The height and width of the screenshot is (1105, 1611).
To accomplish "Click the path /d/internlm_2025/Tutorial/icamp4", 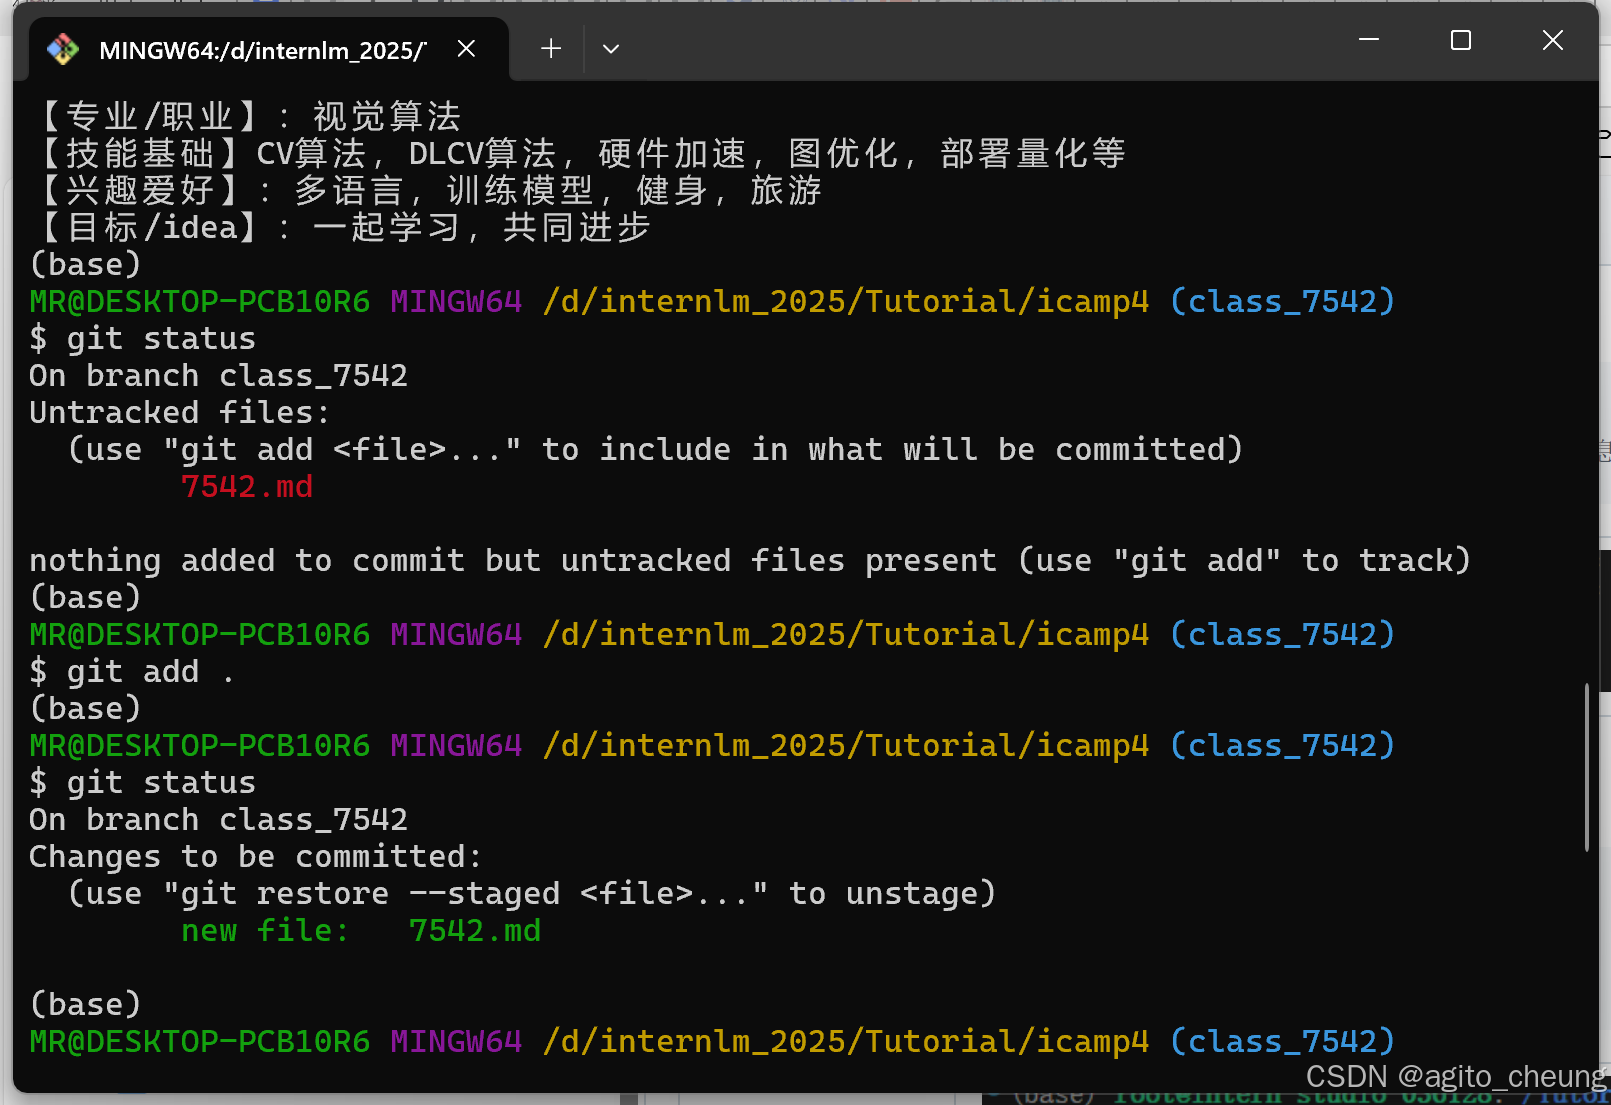I will (845, 301).
